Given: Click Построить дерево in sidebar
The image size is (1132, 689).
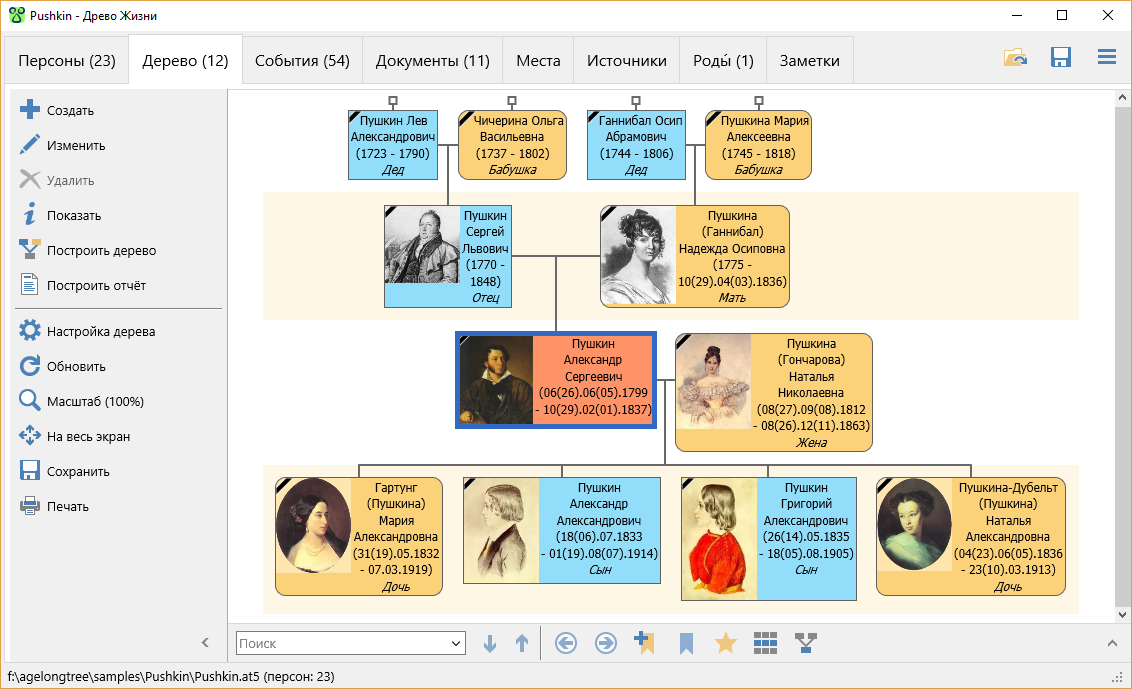Looking at the screenshot, I should coord(101,251).
